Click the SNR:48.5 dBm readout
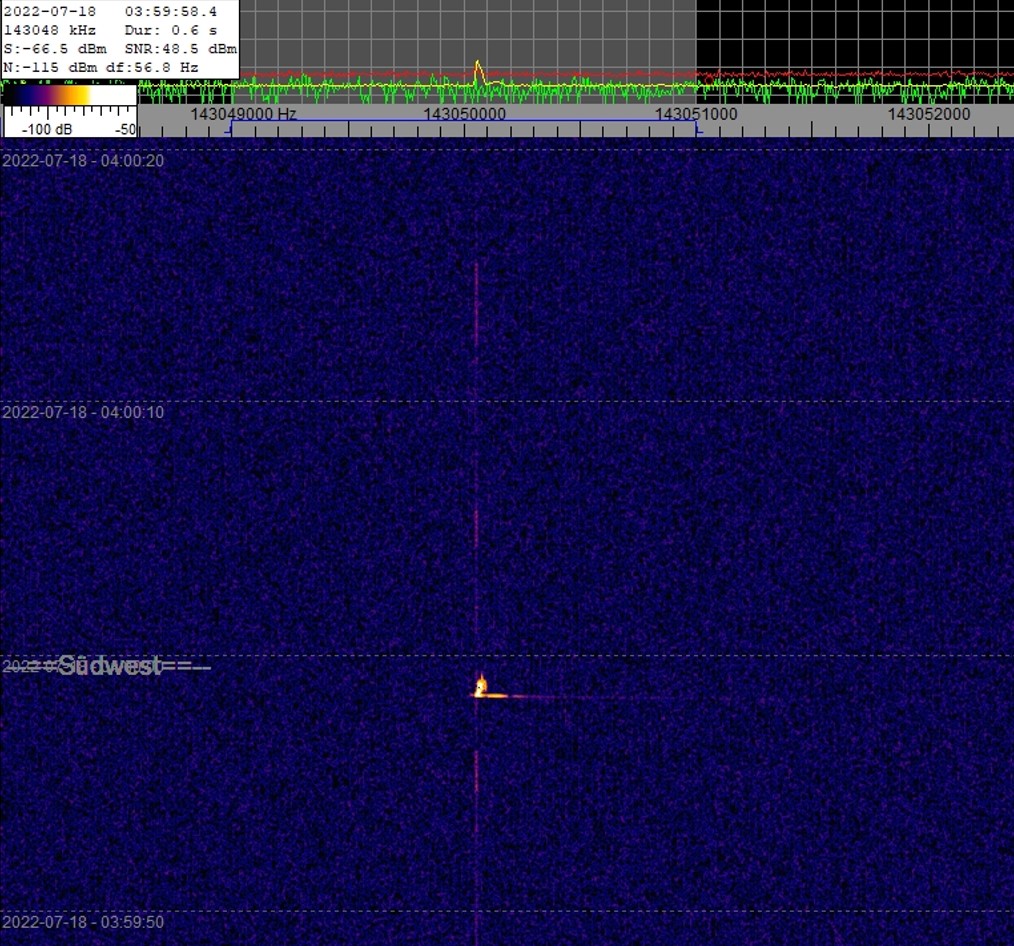This screenshot has height=946, width=1014. pos(180,49)
